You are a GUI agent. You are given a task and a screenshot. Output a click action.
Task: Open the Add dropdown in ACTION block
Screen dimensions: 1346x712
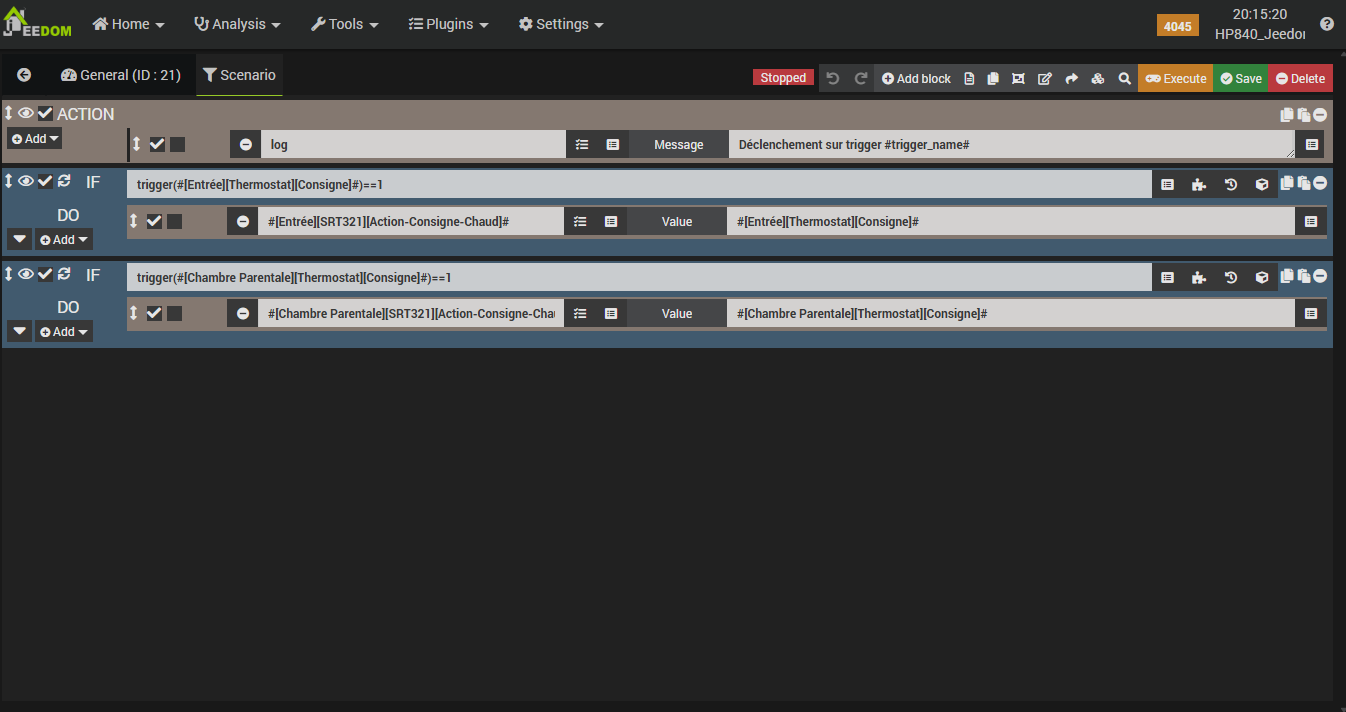(x=35, y=139)
